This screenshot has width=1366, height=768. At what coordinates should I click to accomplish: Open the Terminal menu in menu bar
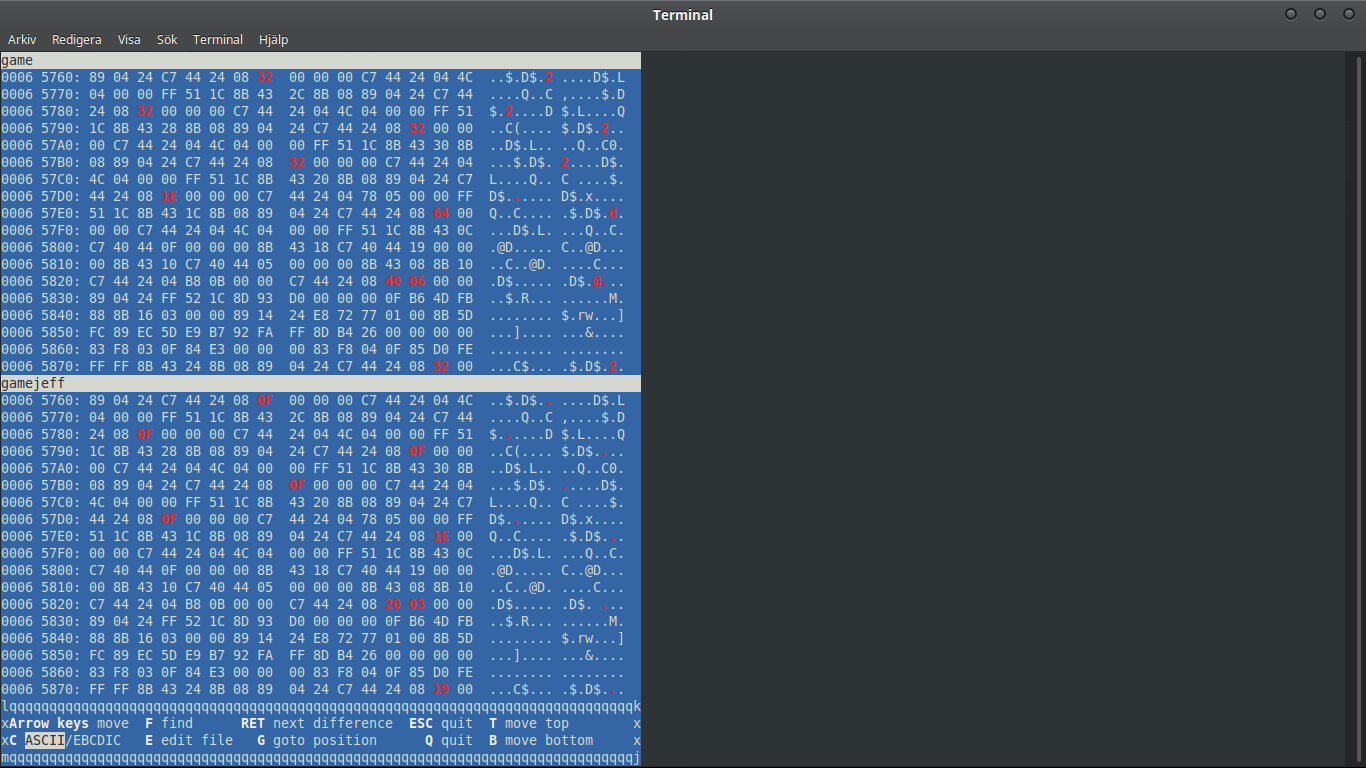click(218, 40)
